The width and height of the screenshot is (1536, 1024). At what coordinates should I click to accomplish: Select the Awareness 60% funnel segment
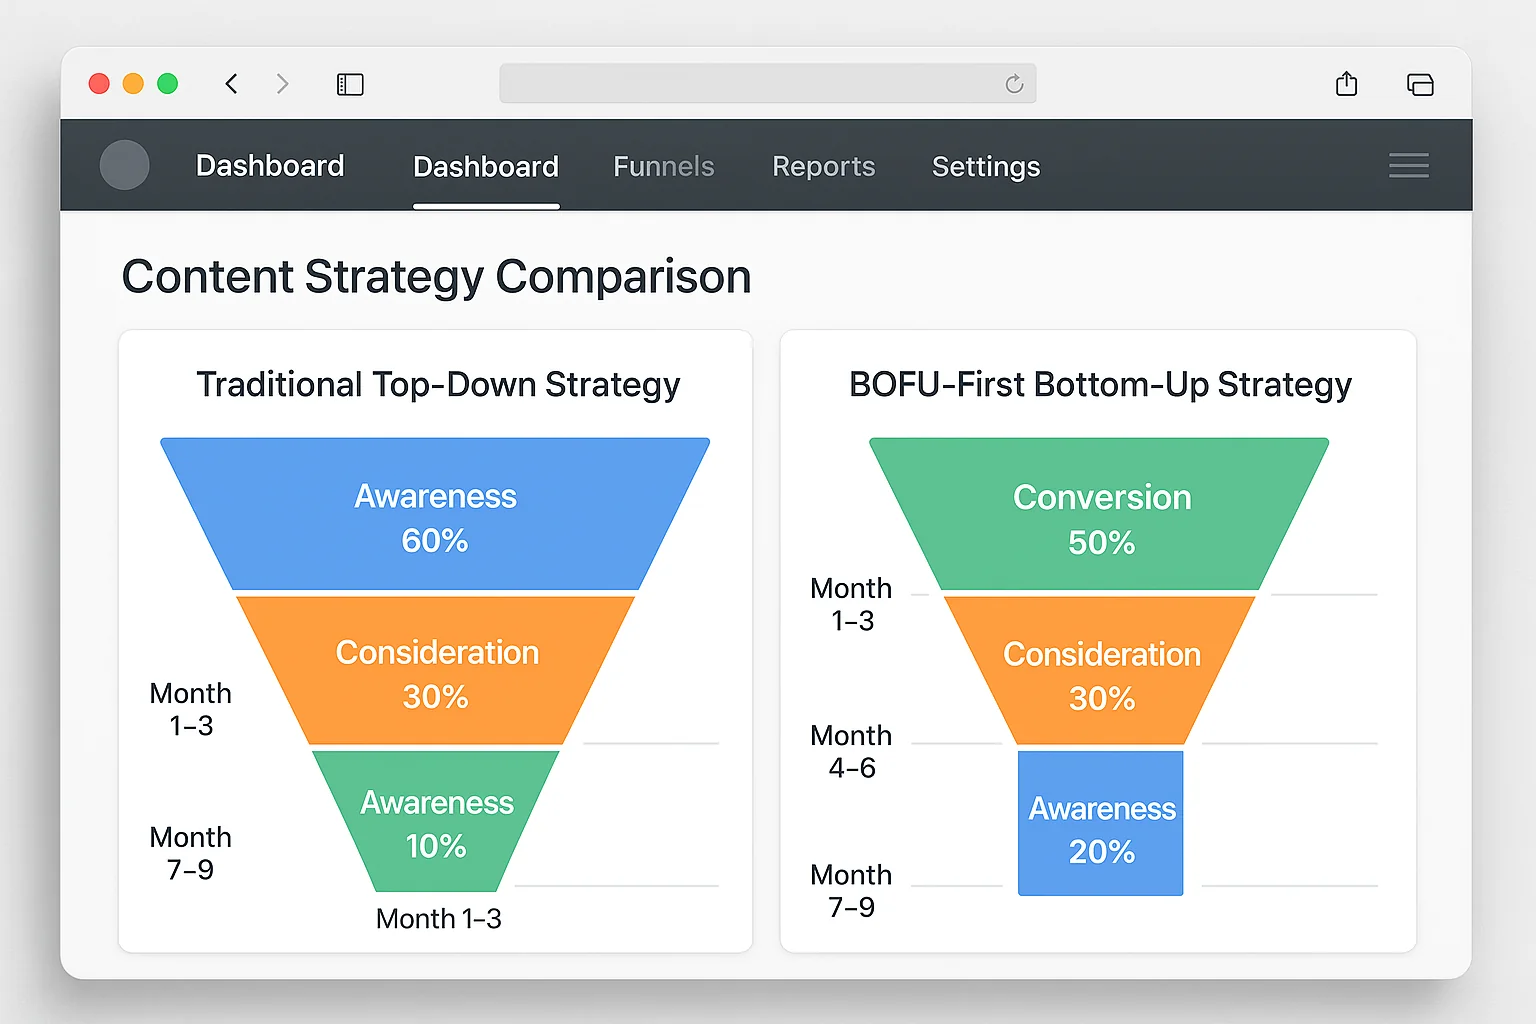pos(435,513)
